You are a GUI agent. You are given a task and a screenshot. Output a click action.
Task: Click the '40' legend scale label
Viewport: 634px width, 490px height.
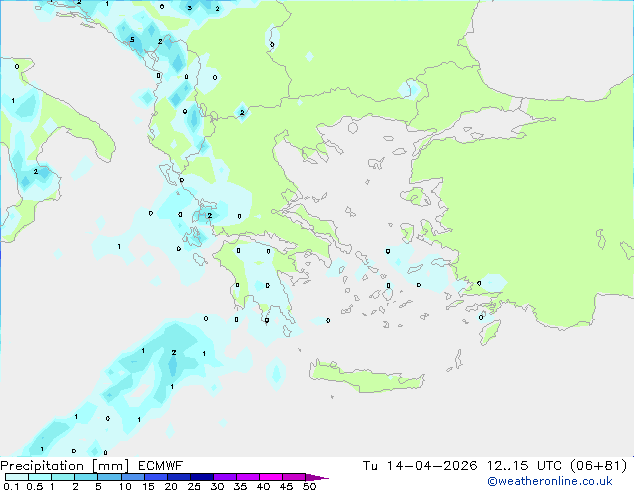click(x=263, y=486)
